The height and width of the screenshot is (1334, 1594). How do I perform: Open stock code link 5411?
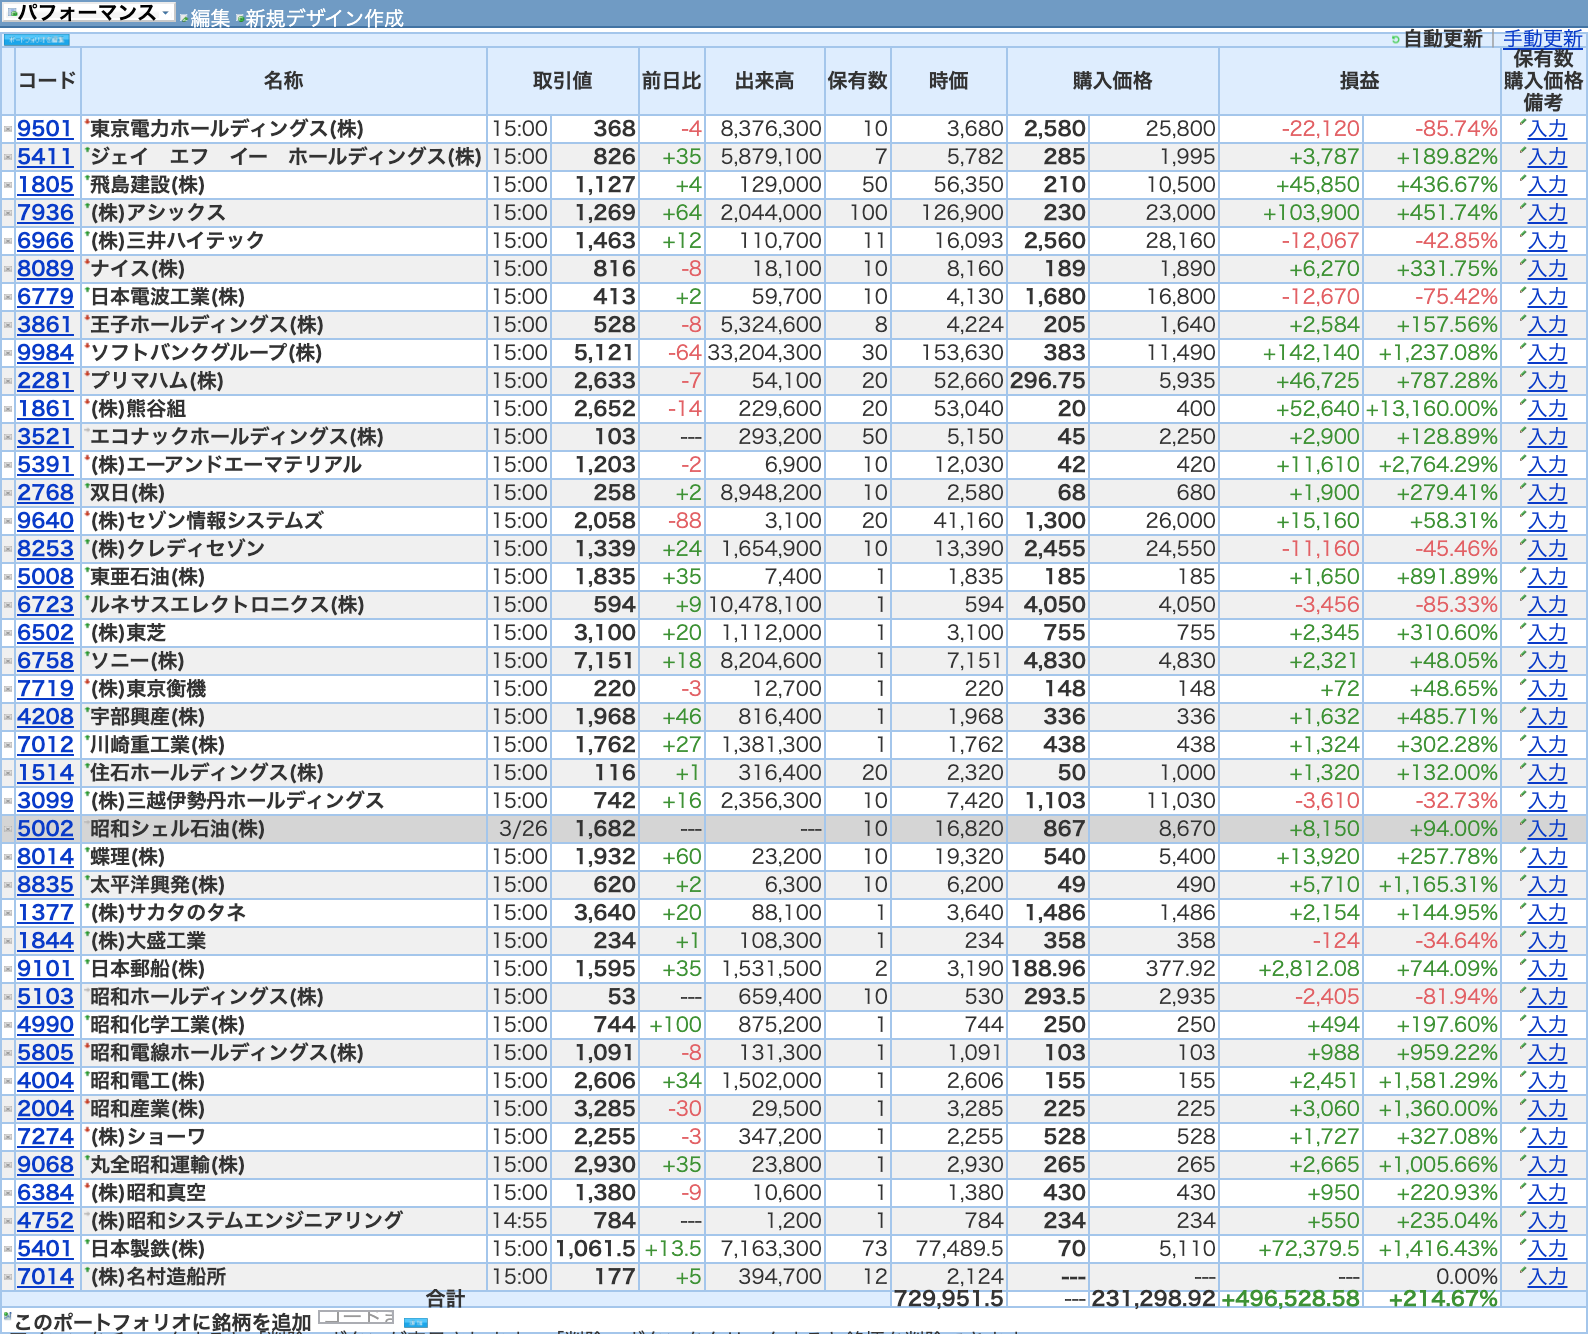45,157
